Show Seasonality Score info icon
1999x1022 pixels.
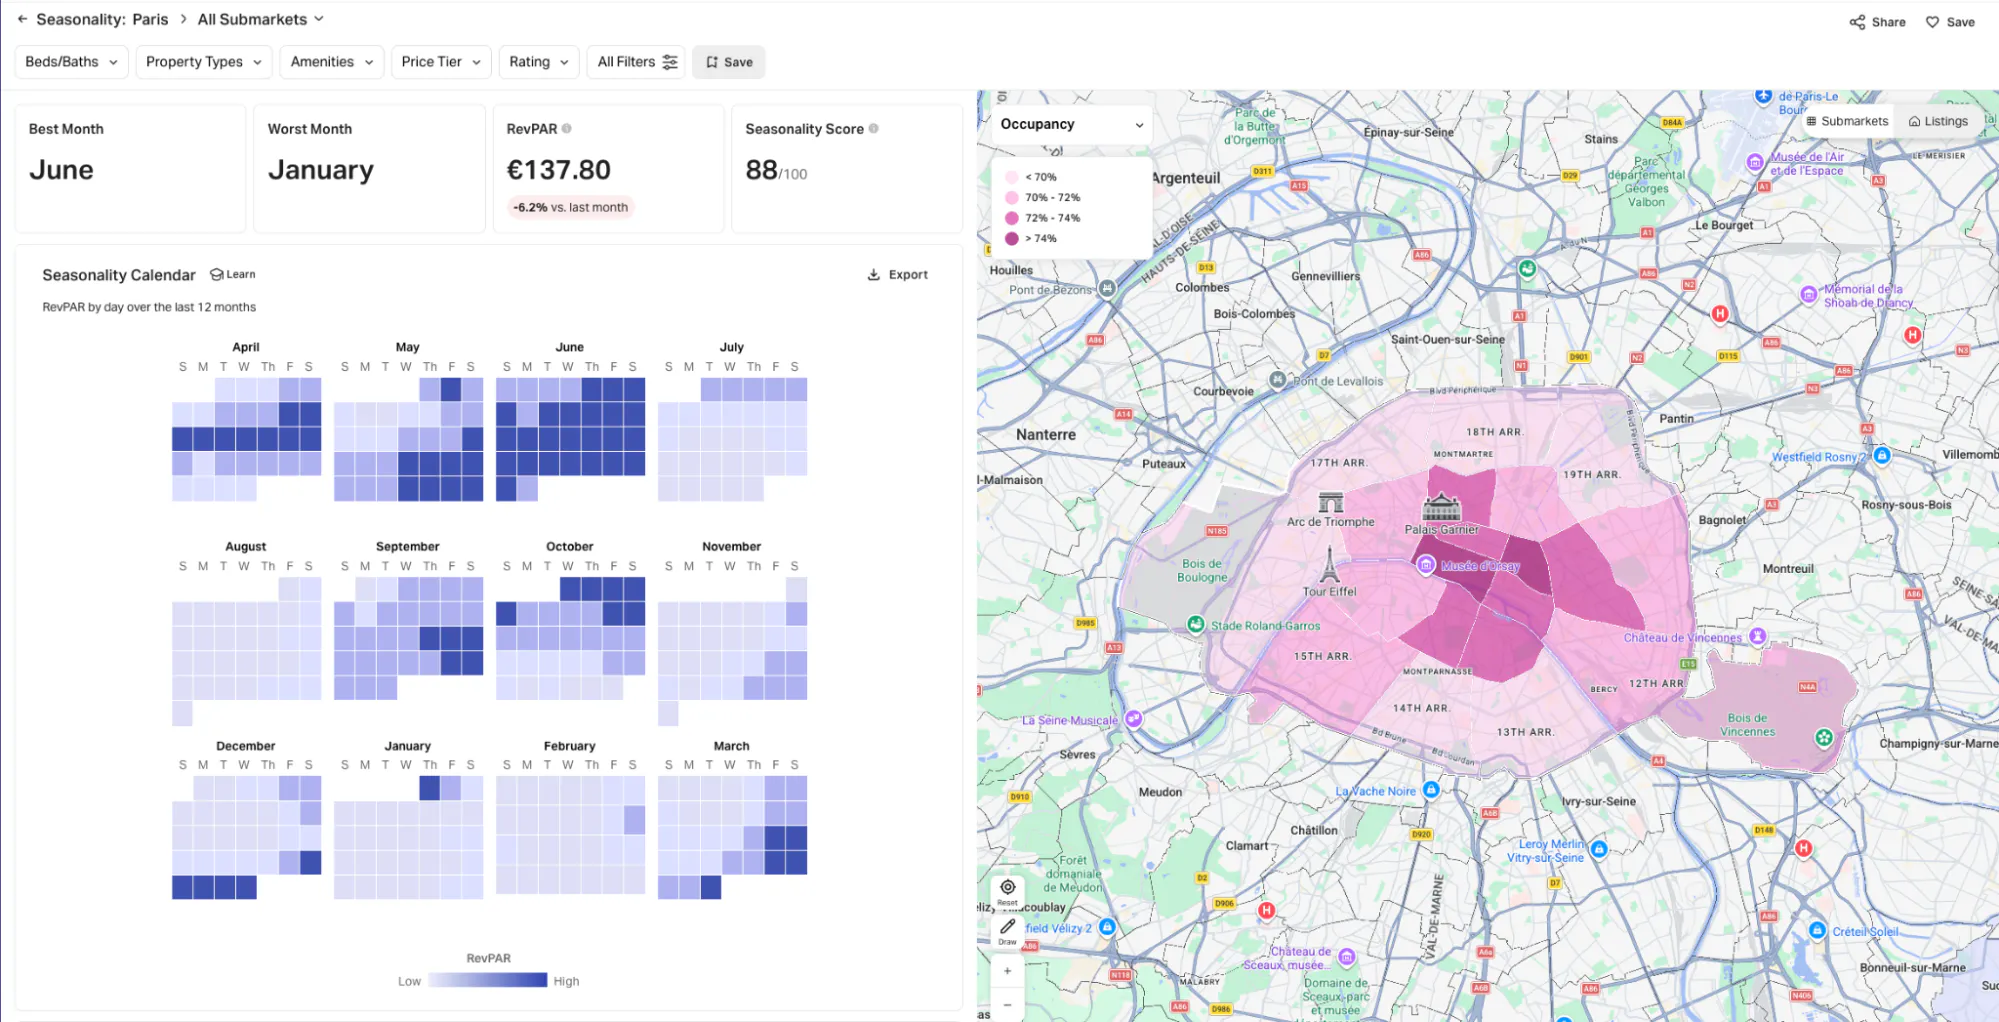[874, 129]
